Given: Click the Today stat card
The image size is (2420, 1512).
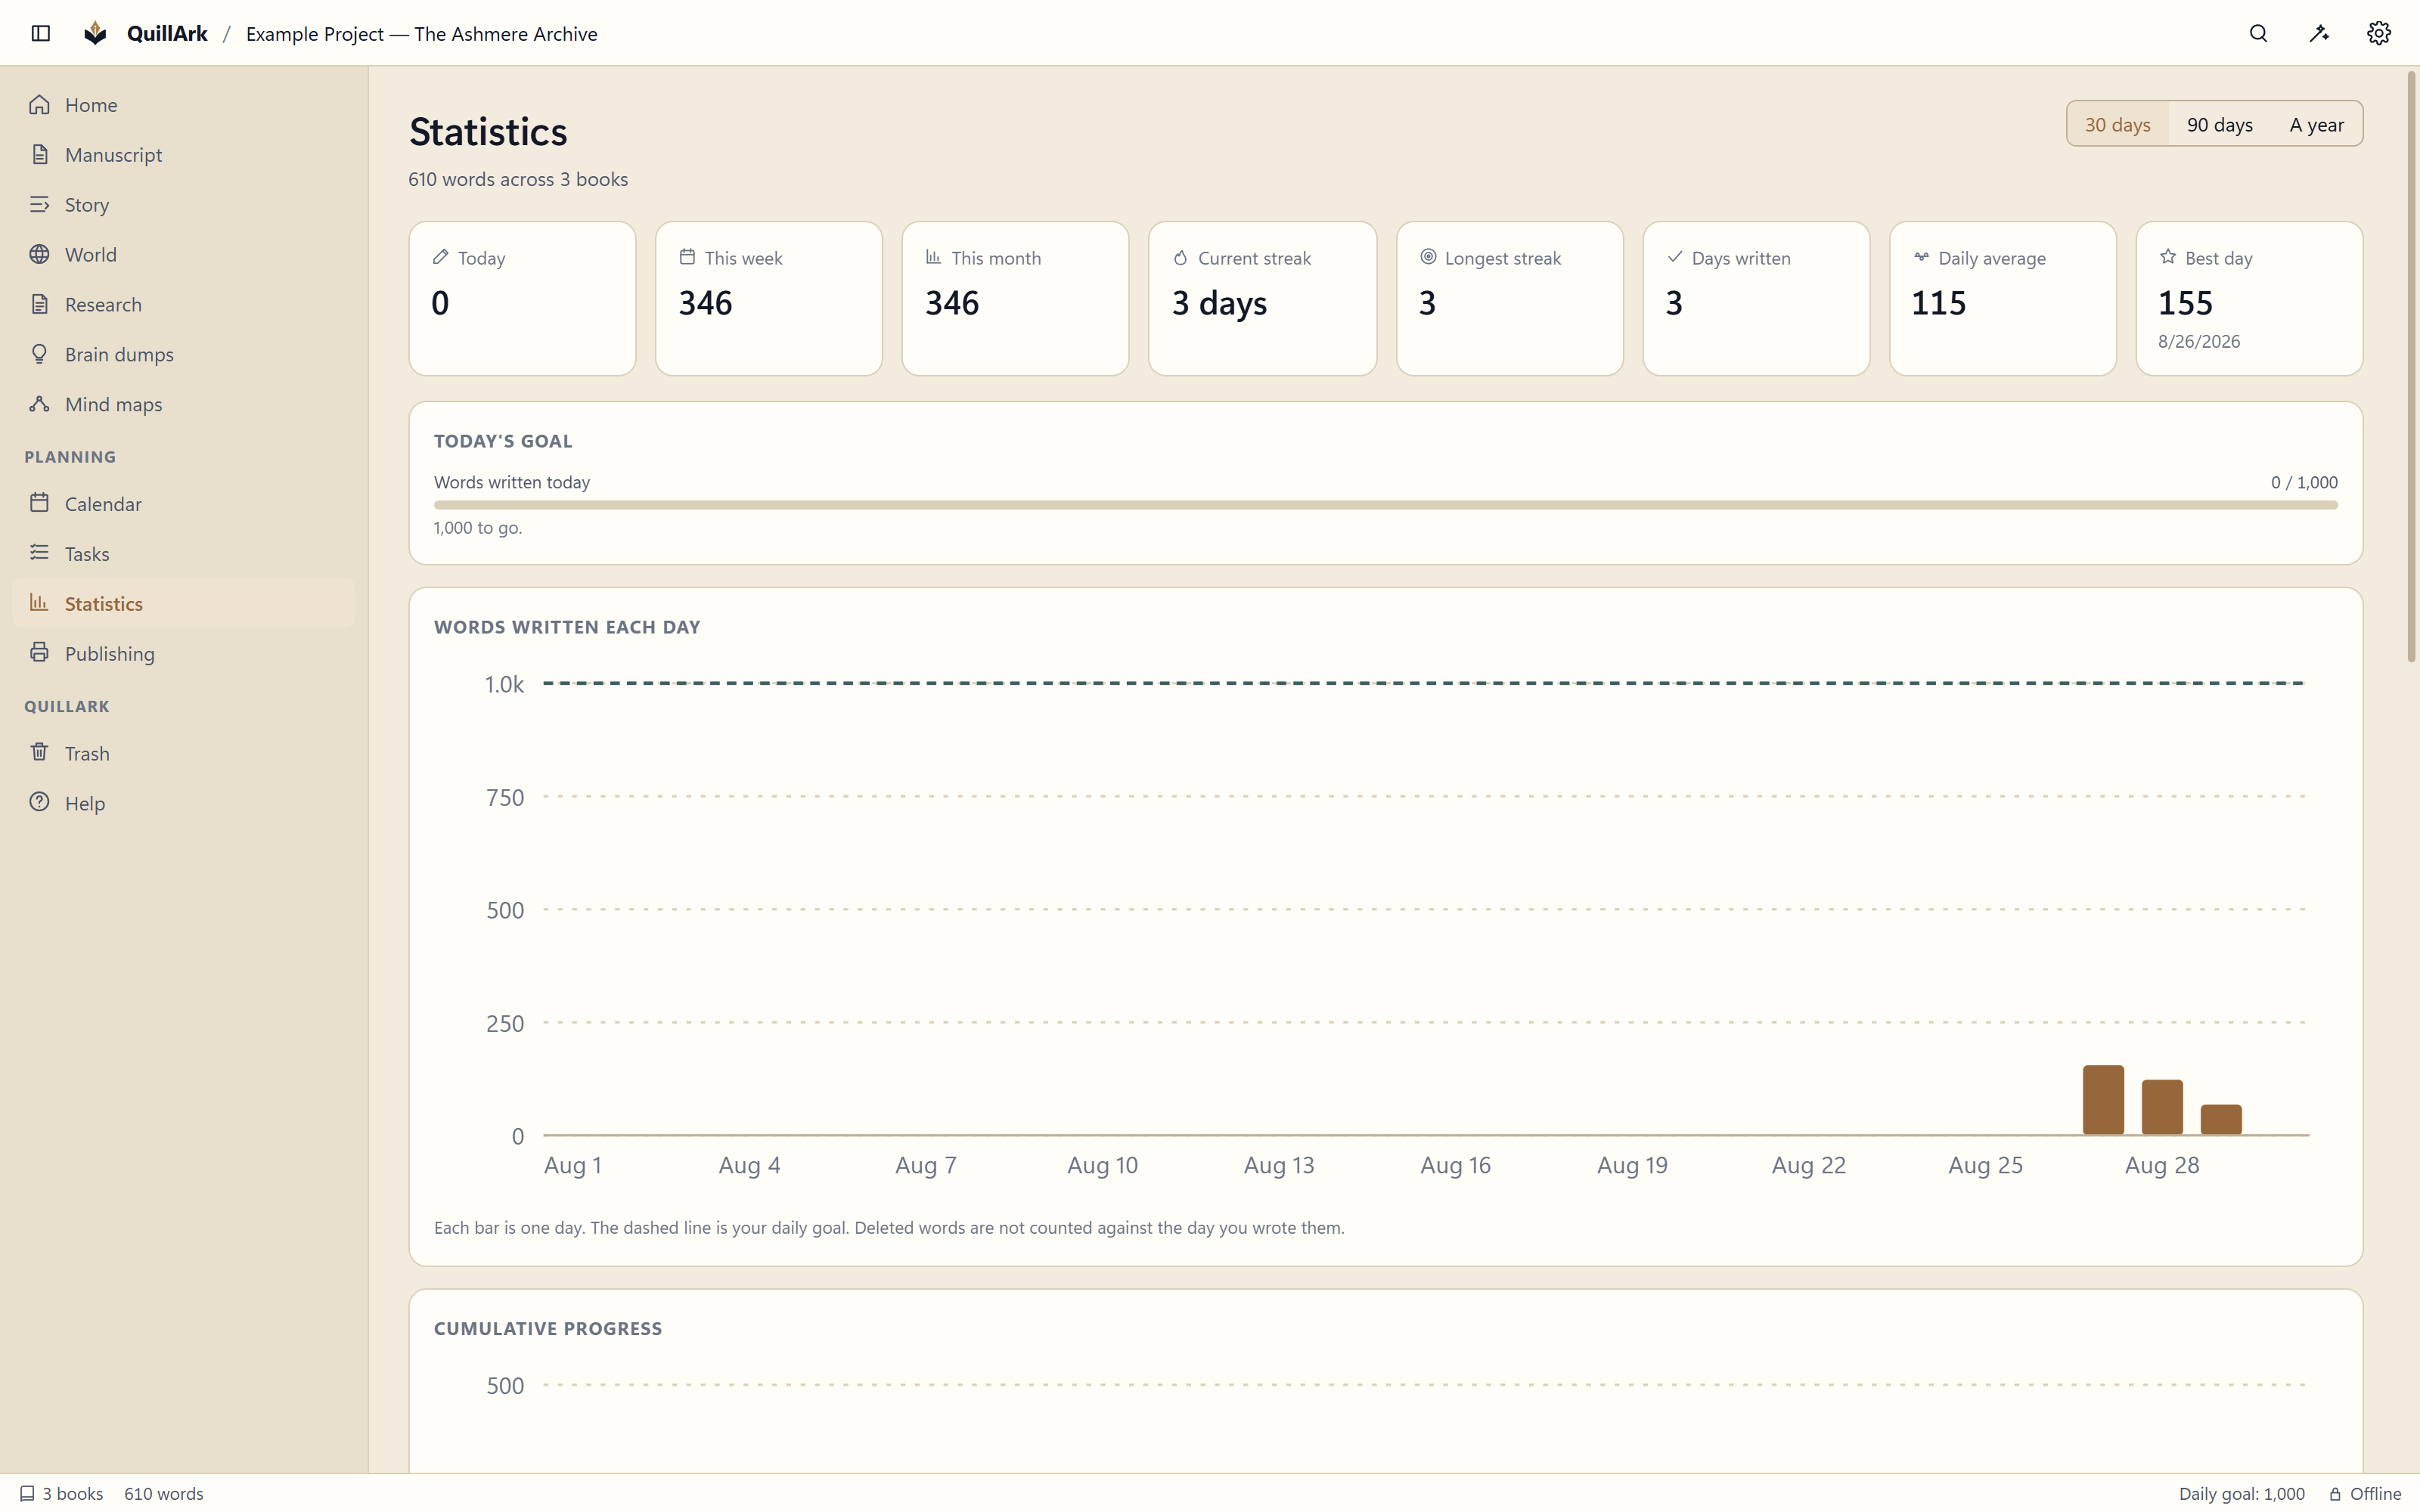Looking at the screenshot, I should (x=522, y=298).
